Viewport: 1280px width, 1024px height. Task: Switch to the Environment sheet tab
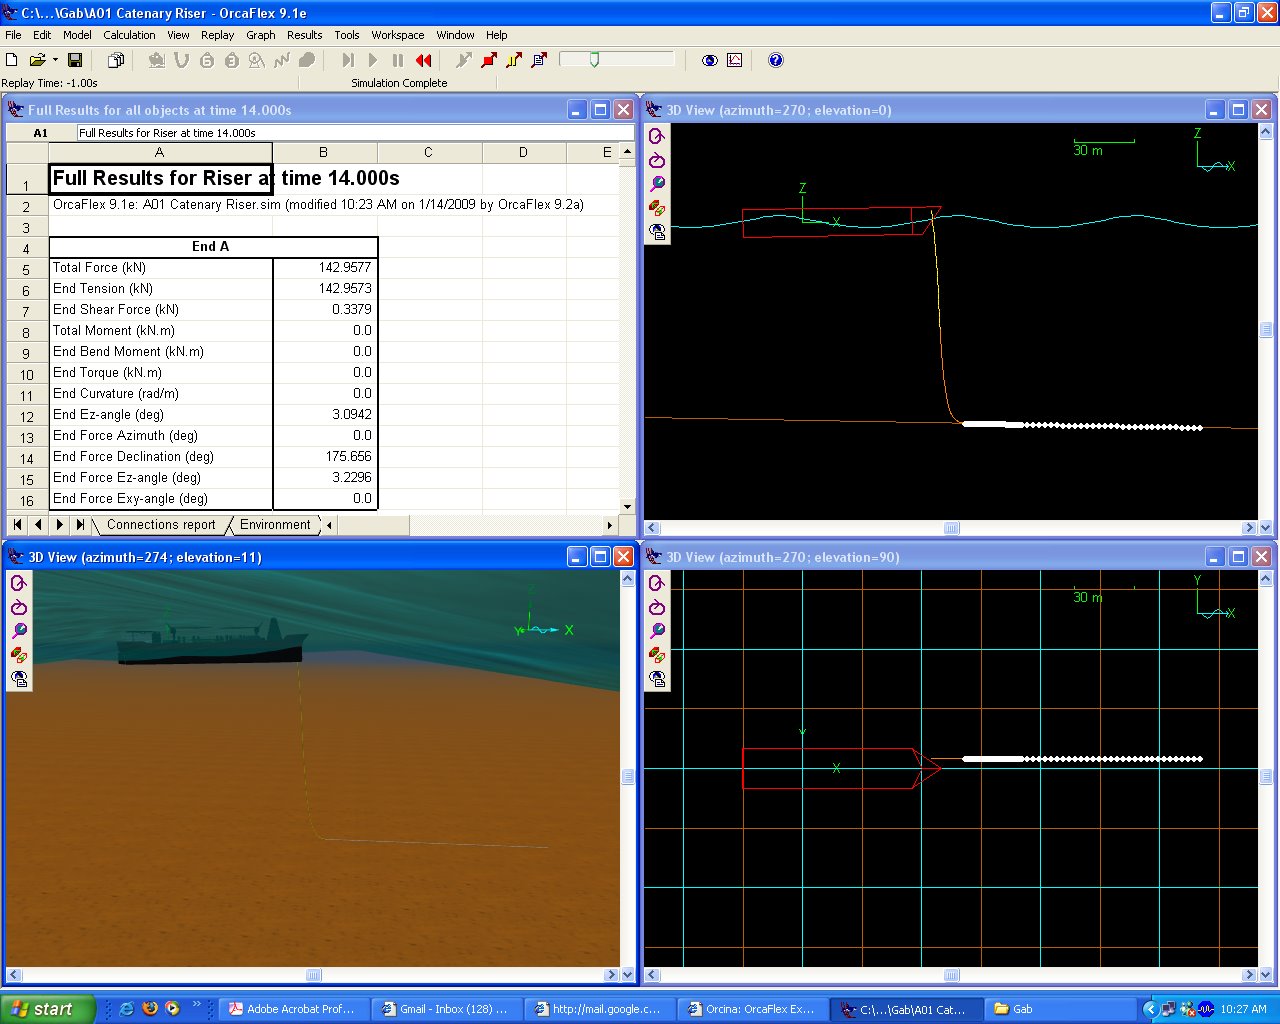click(x=275, y=525)
